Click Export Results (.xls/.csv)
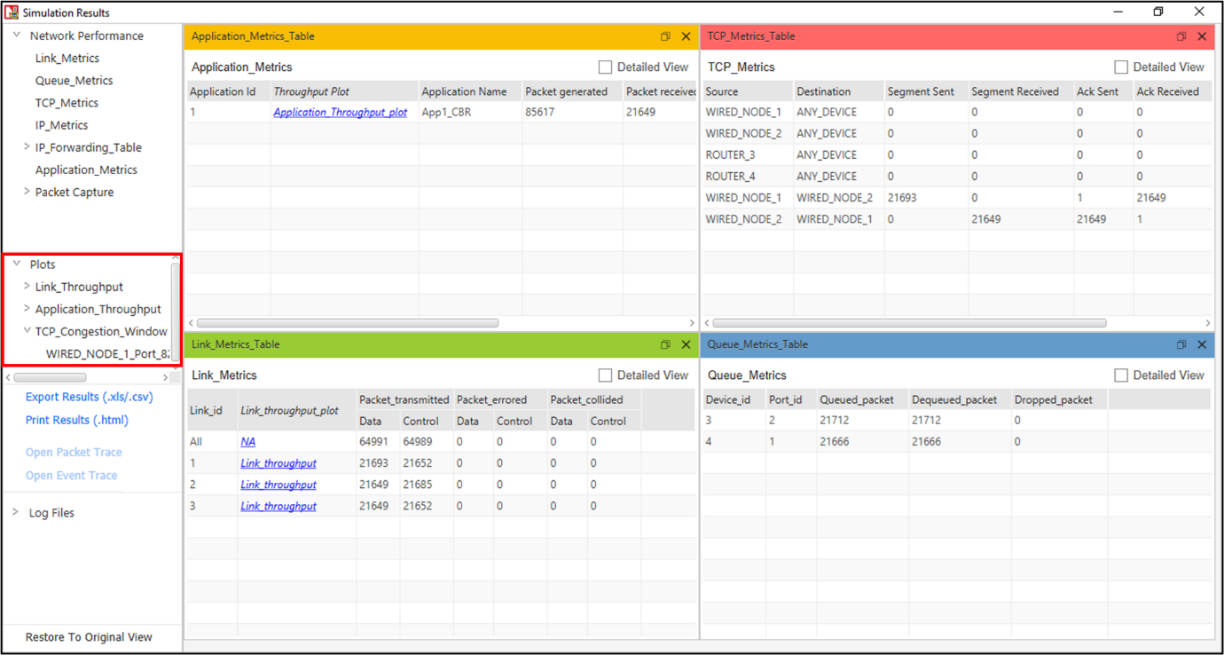 (89, 397)
